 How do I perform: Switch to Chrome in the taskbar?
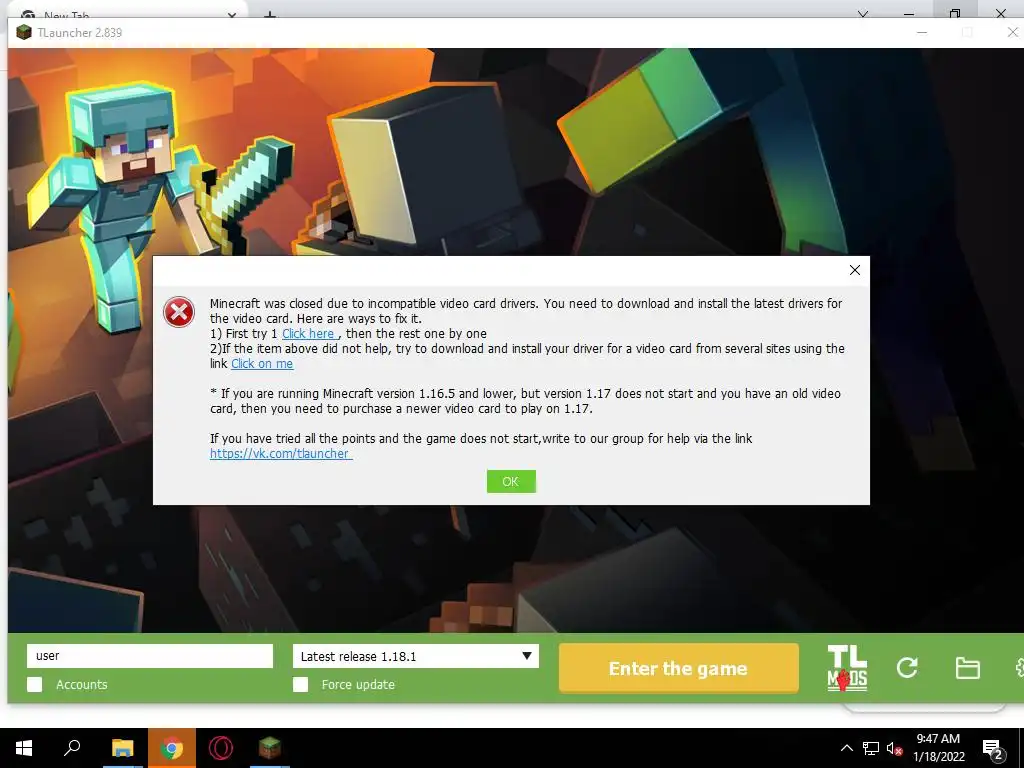pyautogui.click(x=172, y=748)
